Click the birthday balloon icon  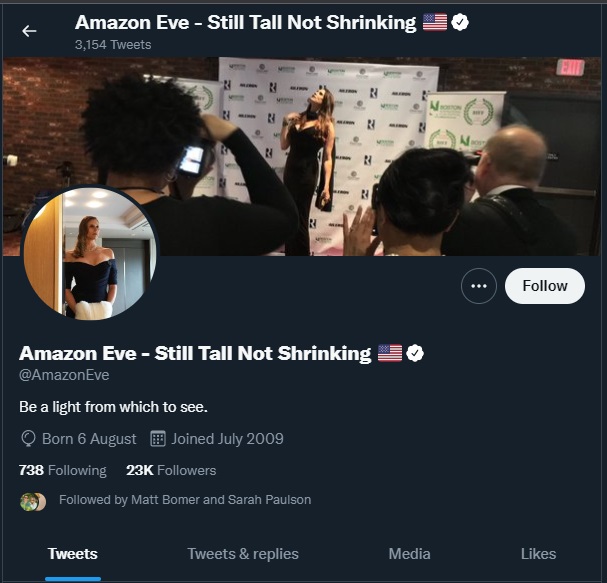tap(28, 439)
